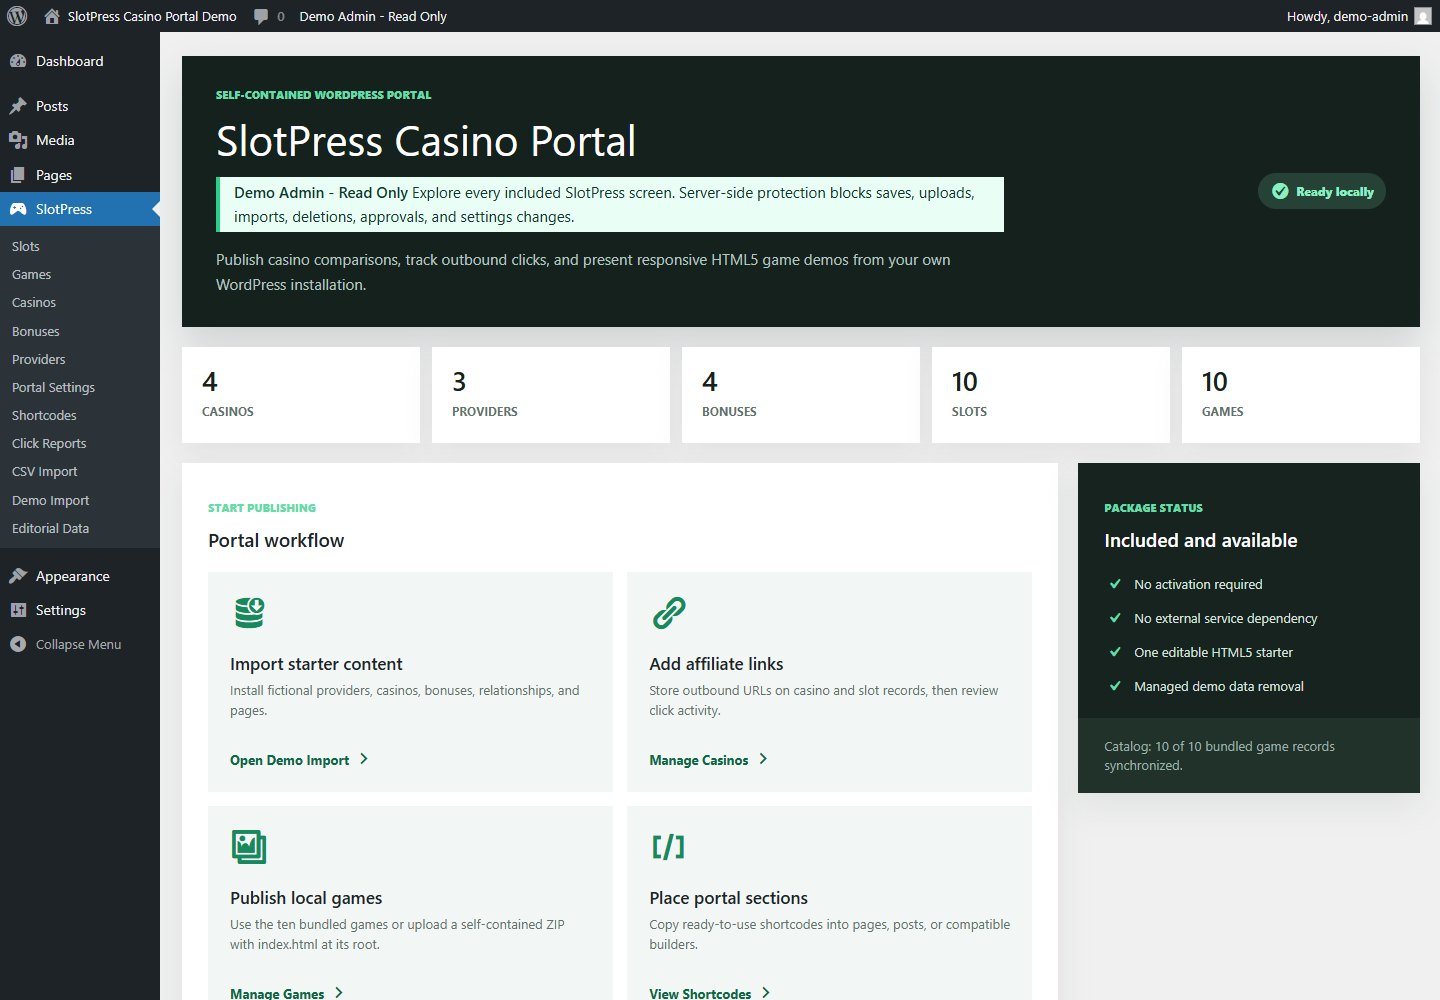Click "Catalog: 10 of 10 bundled game records" text
Viewport: 1440px width, 1000px height.
click(1219, 746)
